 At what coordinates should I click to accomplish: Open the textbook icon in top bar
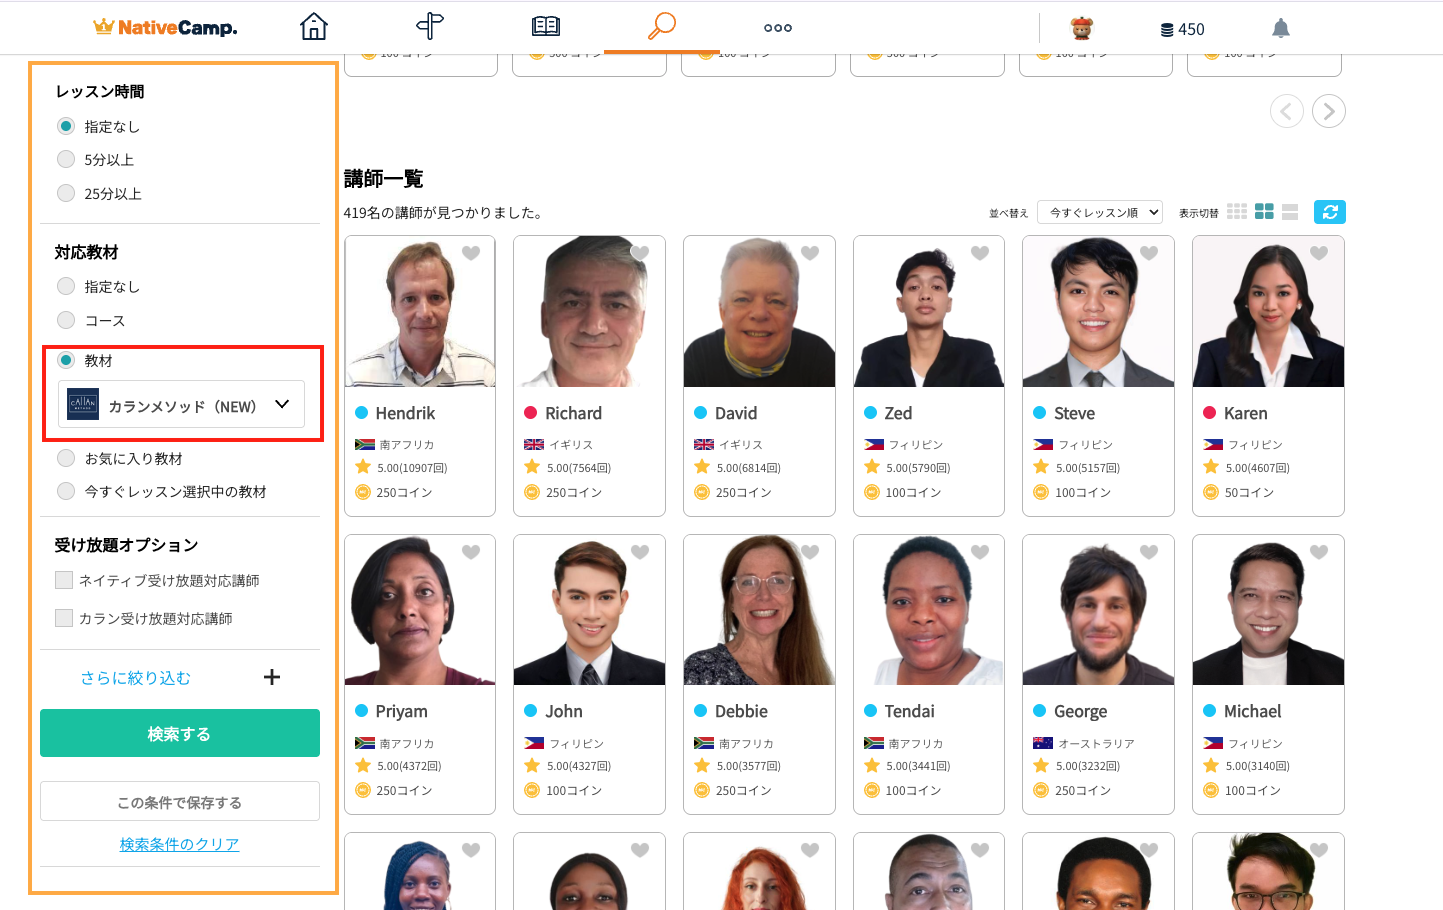546,27
